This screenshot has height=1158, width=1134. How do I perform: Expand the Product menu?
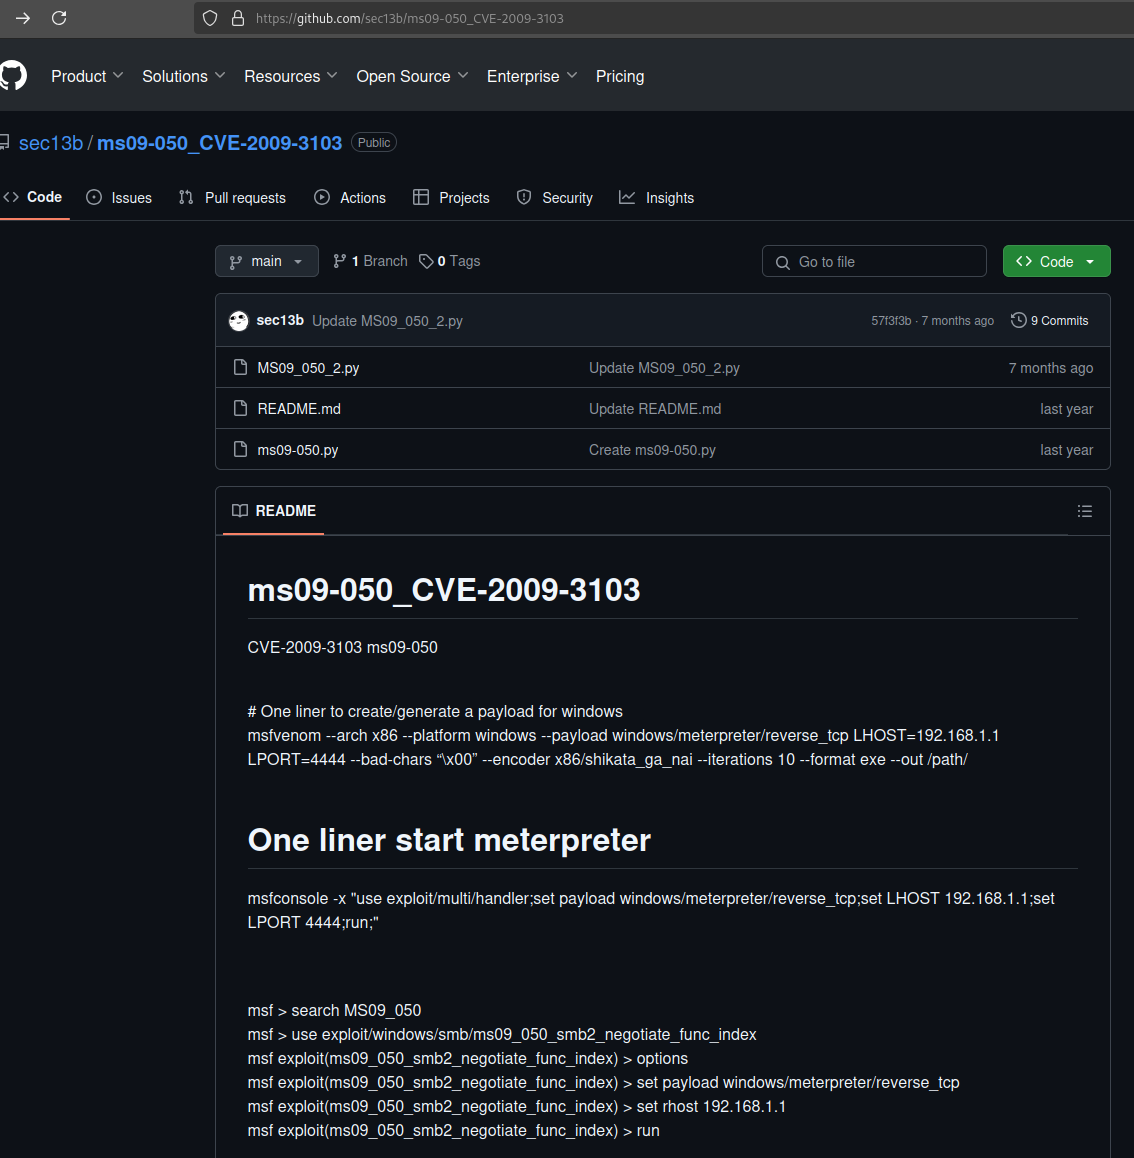(x=87, y=76)
